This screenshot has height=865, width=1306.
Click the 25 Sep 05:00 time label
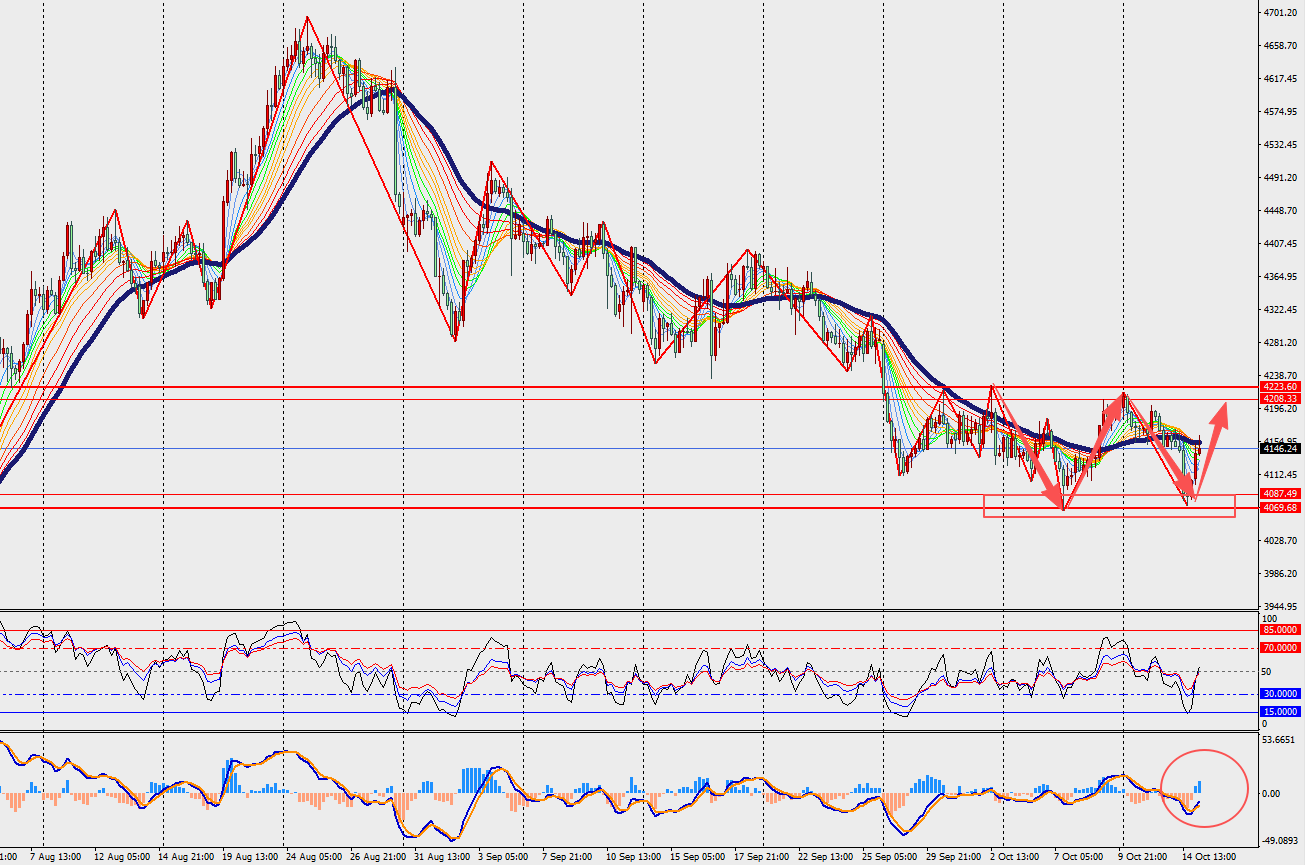point(888,858)
